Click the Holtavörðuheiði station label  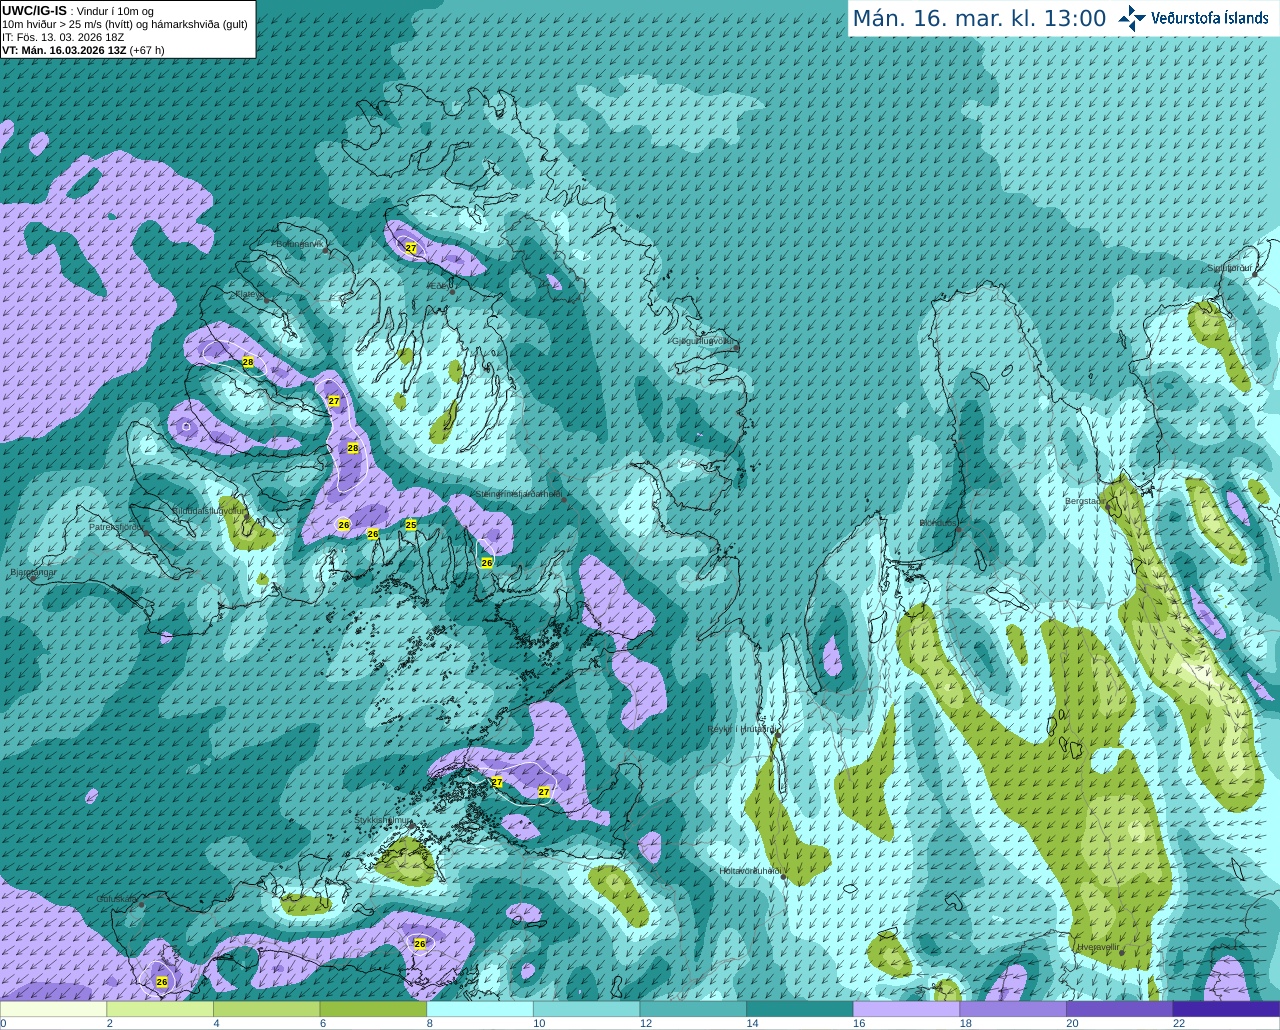(751, 871)
